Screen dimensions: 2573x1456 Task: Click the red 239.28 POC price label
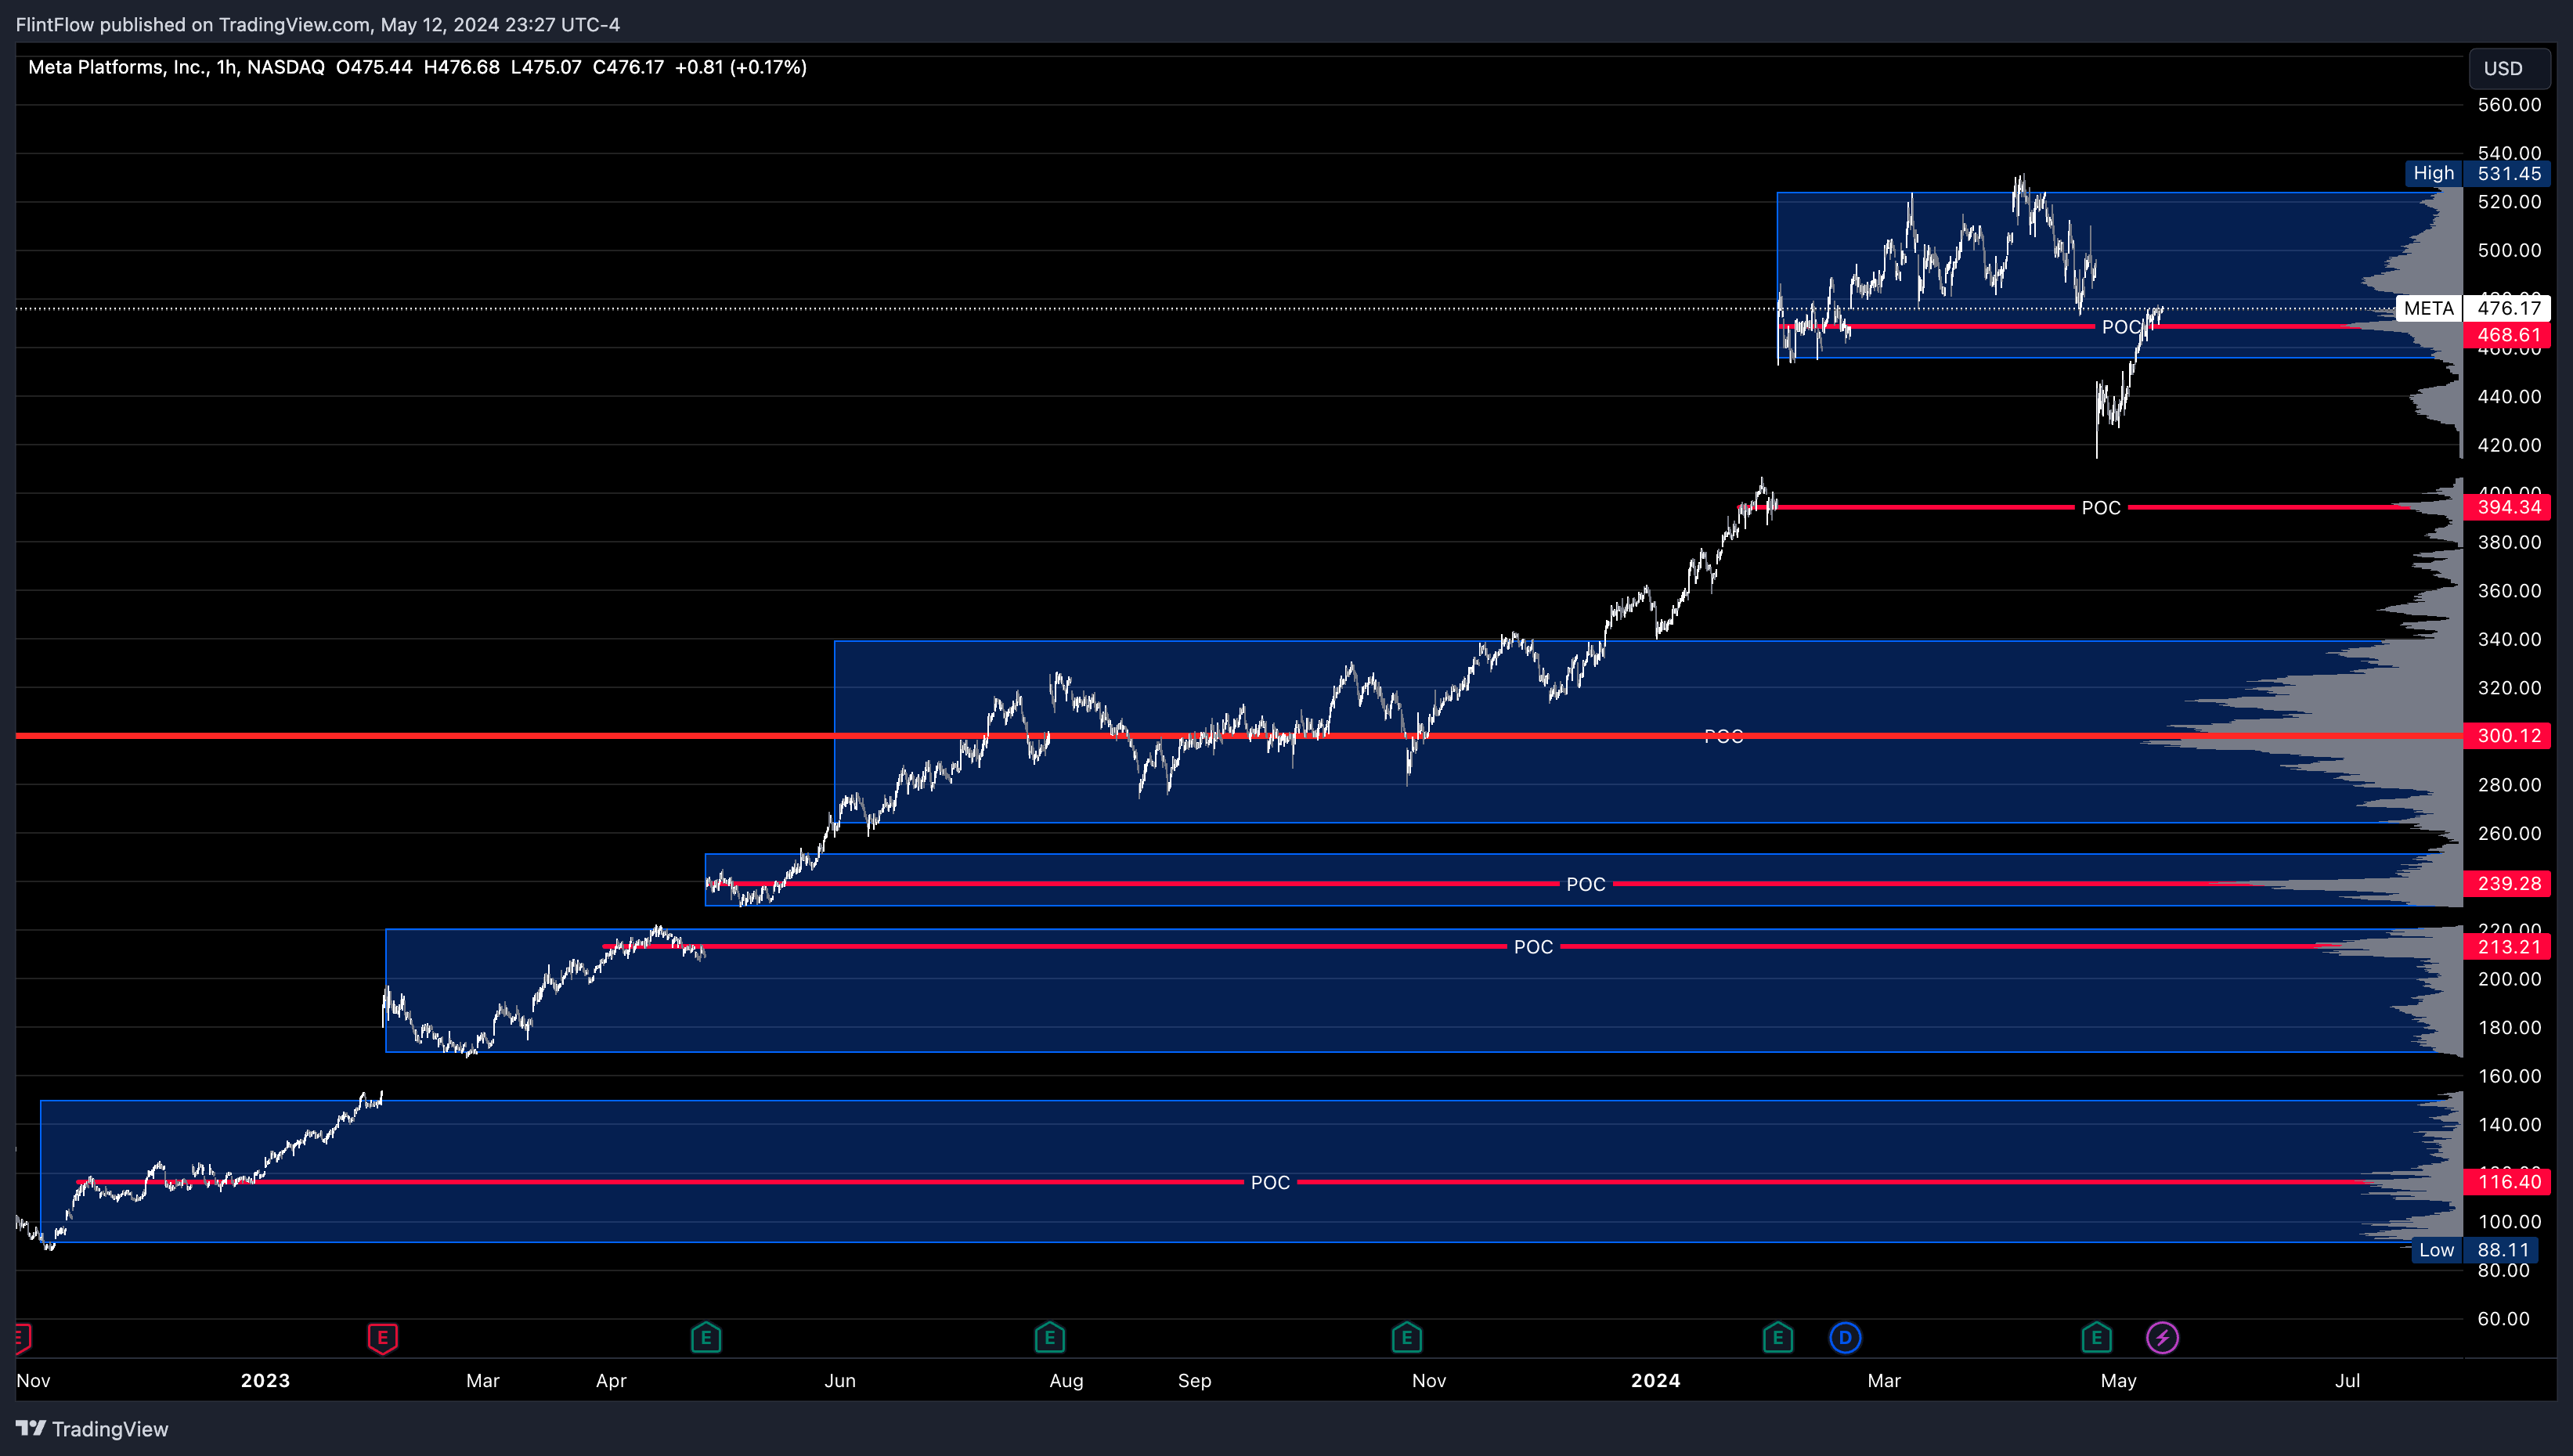(x=2508, y=884)
